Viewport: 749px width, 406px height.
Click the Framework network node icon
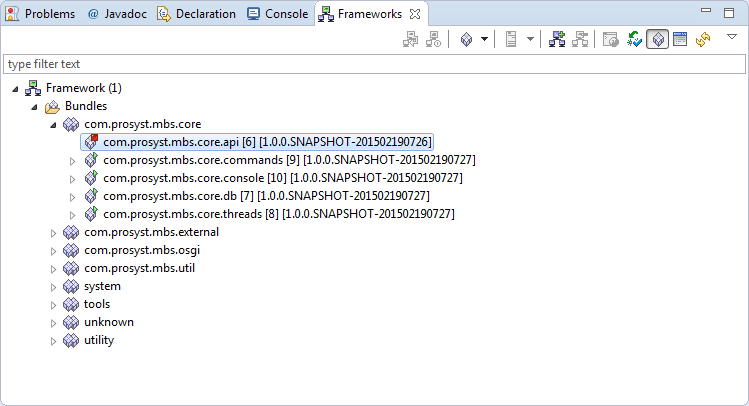[32, 88]
